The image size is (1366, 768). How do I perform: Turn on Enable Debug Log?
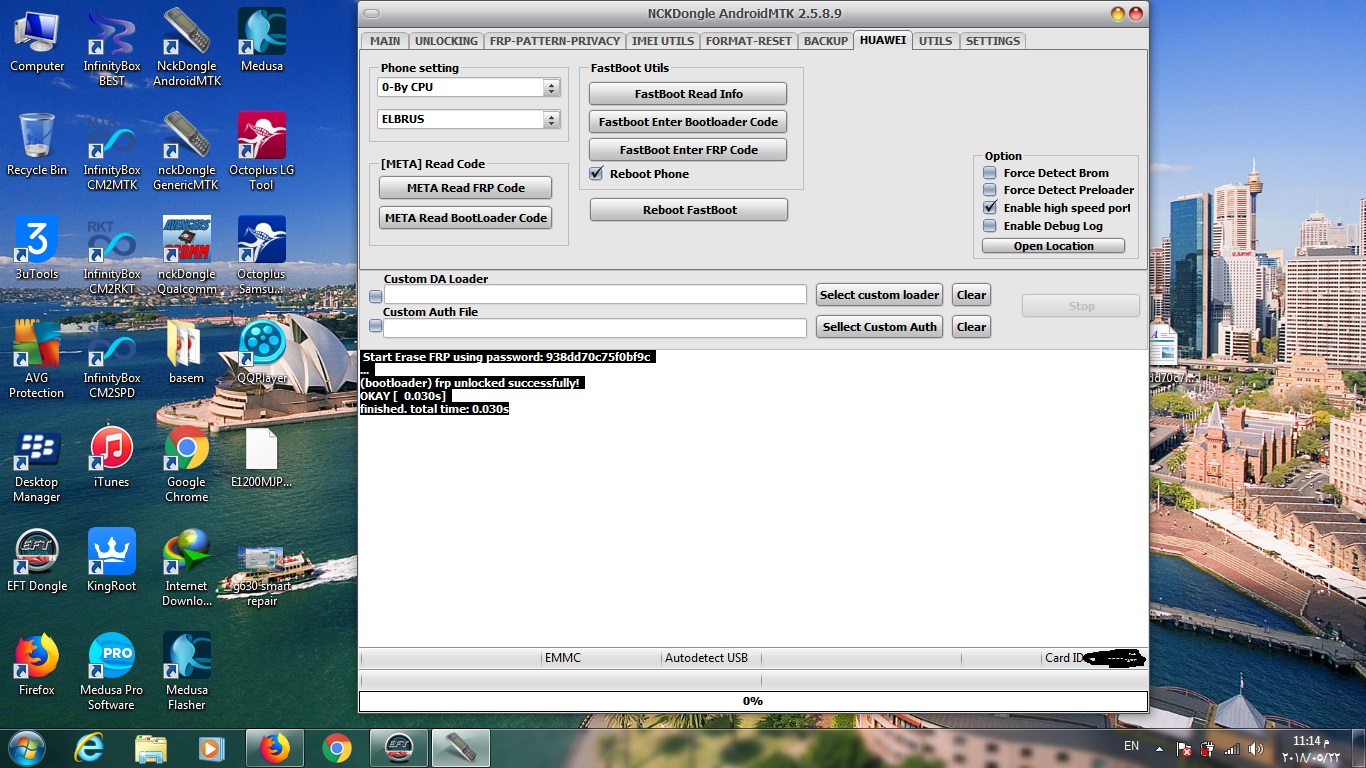[x=990, y=226]
